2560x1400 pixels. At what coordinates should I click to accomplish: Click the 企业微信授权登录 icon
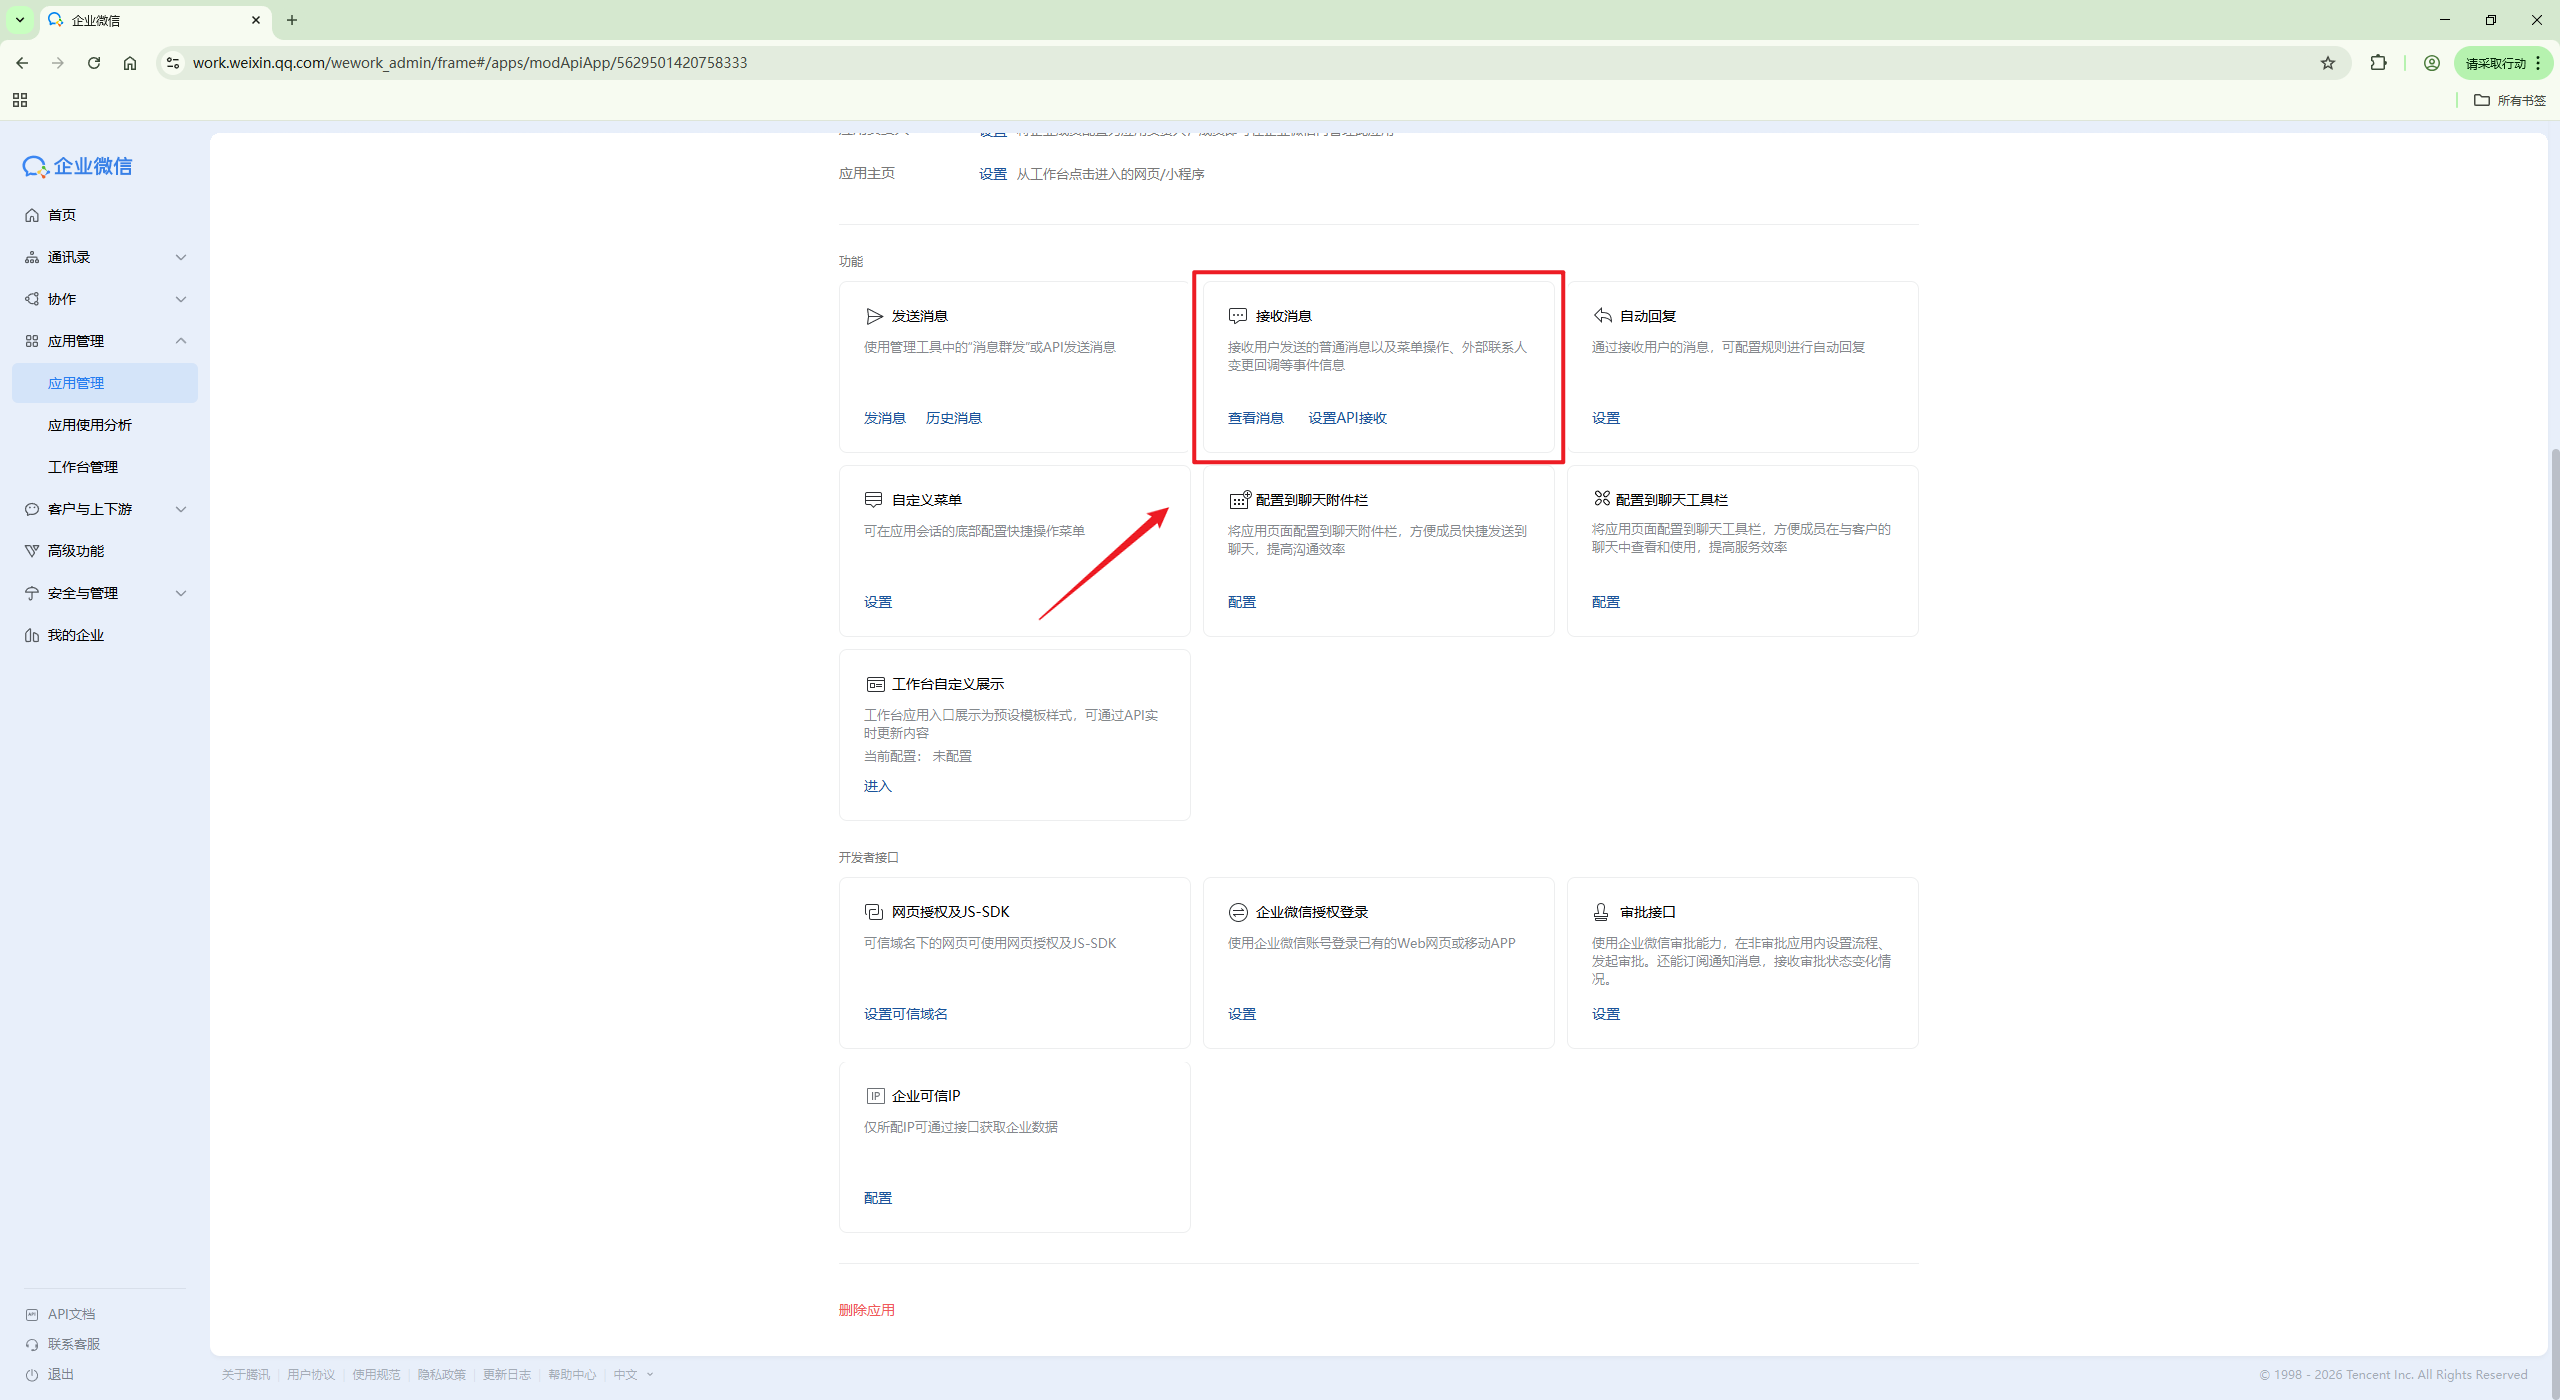click(x=1238, y=912)
